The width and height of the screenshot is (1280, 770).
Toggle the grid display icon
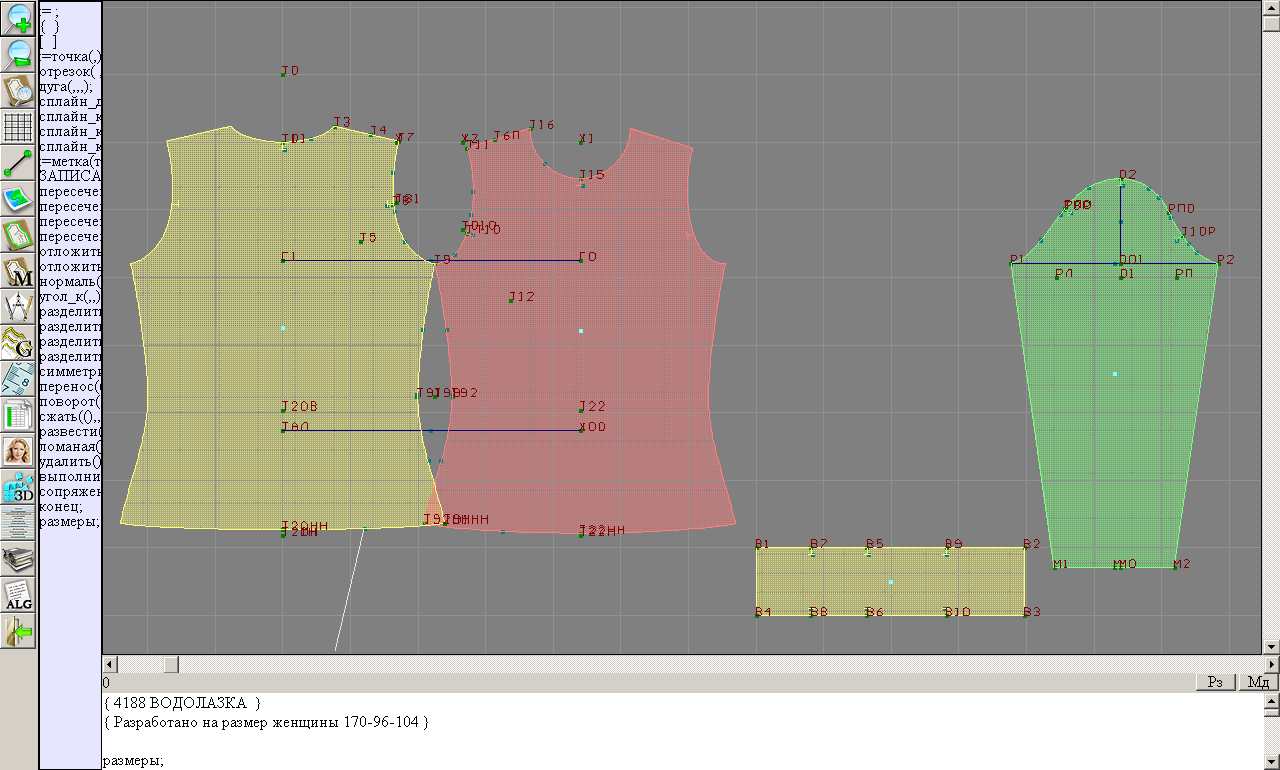tap(19, 126)
